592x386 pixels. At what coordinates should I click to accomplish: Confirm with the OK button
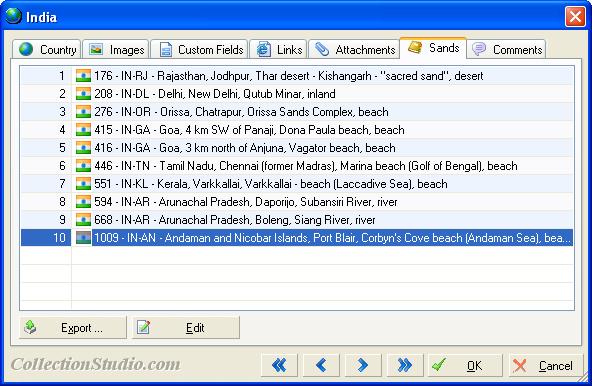point(465,365)
